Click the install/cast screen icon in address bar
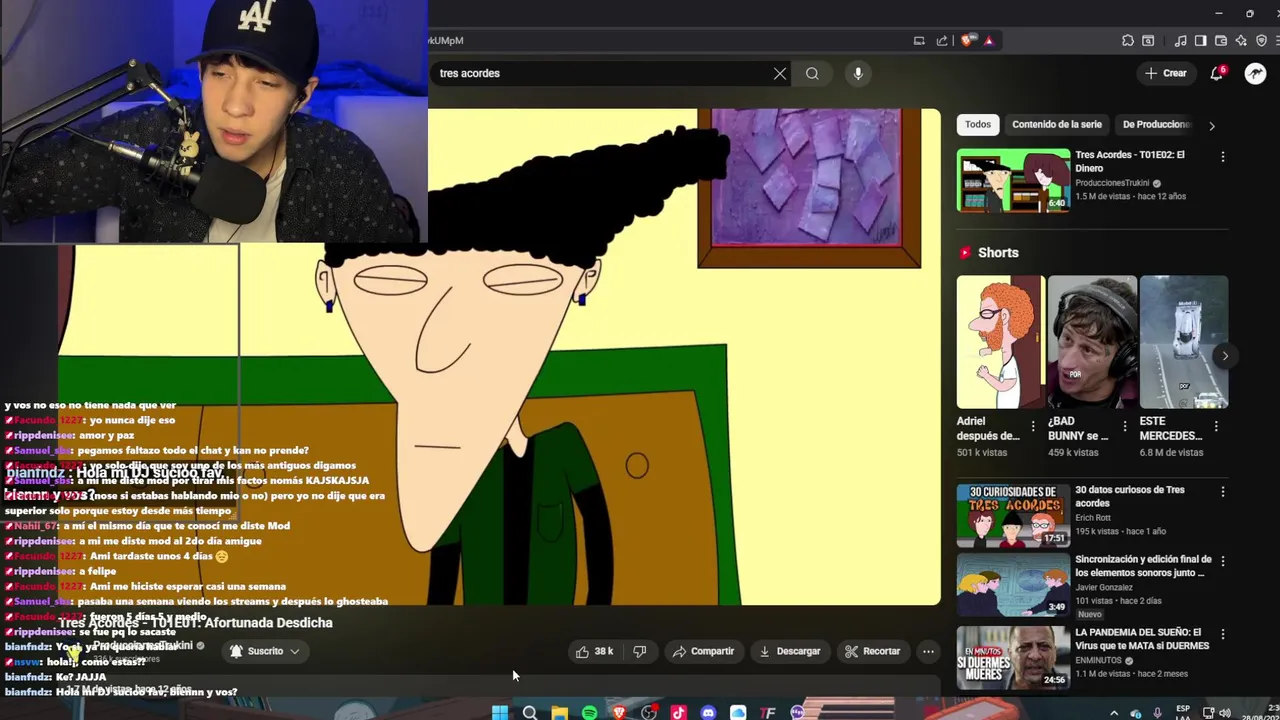This screenshot has height=720, width=1280. (x=919, y=41)
